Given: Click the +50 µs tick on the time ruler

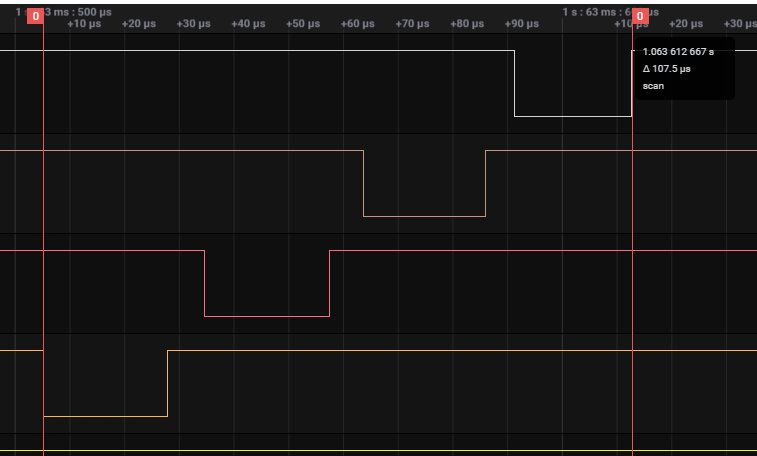Looking at the screenshot, I should pyautogui.click(x=302, y=23).
